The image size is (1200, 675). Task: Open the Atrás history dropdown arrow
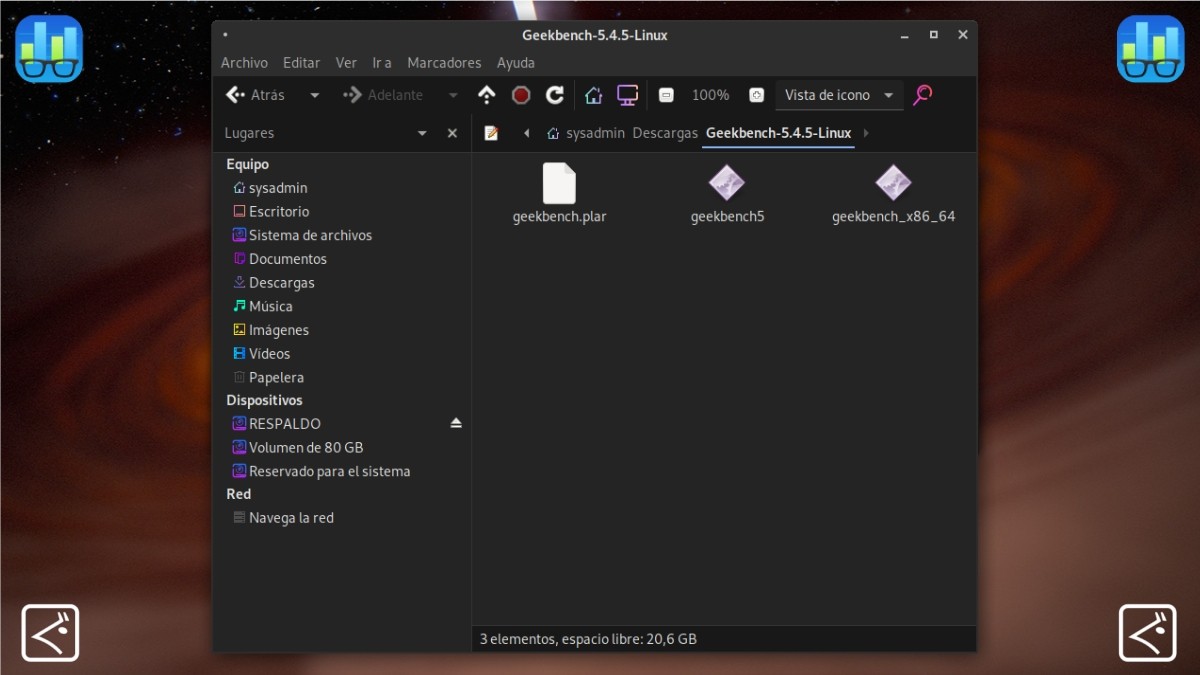[314, 95]
